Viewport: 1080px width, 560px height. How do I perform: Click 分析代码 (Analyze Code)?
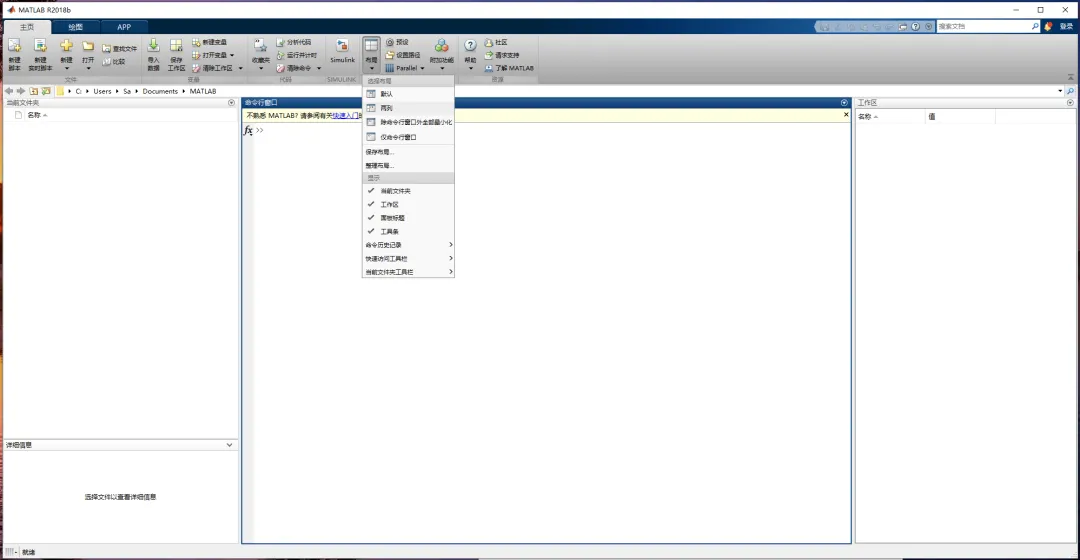[294, 42]
